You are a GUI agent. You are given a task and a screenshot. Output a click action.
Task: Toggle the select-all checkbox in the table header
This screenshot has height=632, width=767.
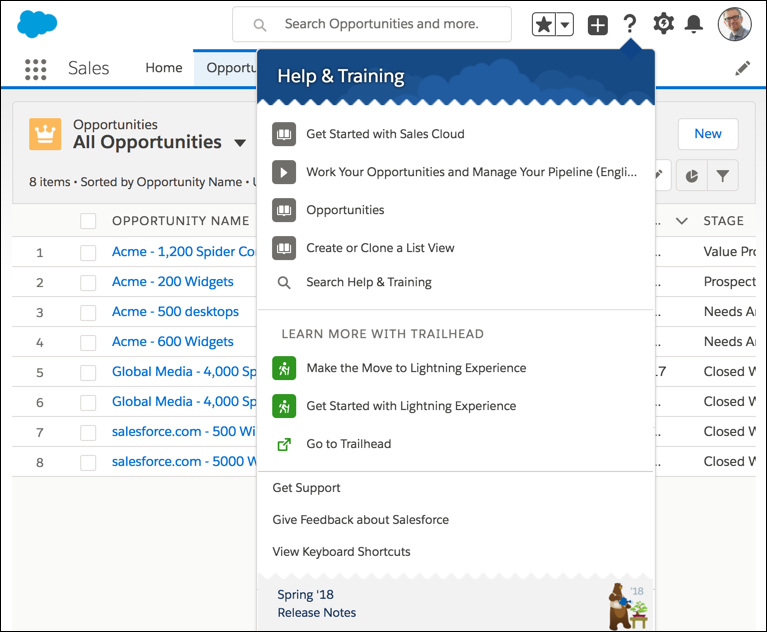point(88,221)
